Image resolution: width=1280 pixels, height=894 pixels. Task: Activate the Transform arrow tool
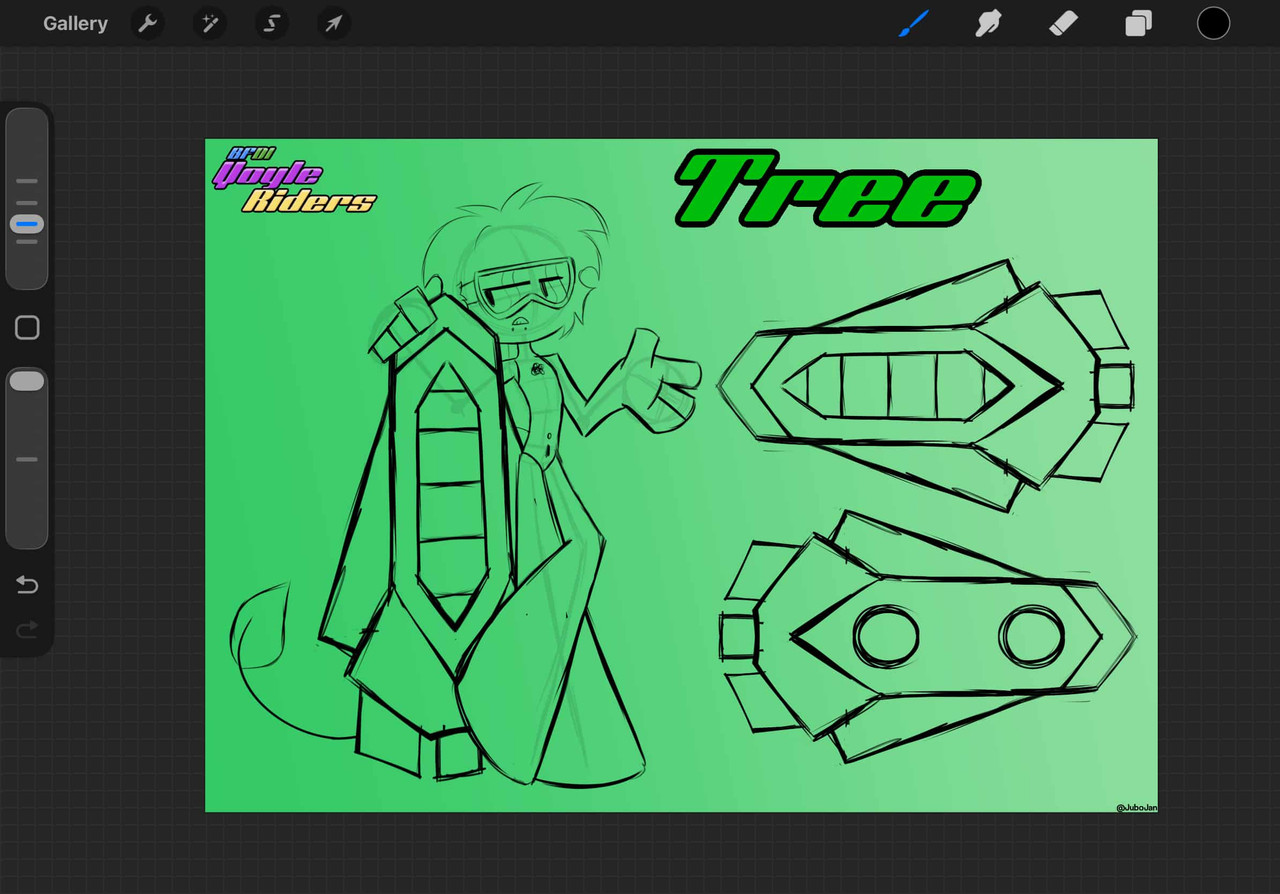point(334,23)
